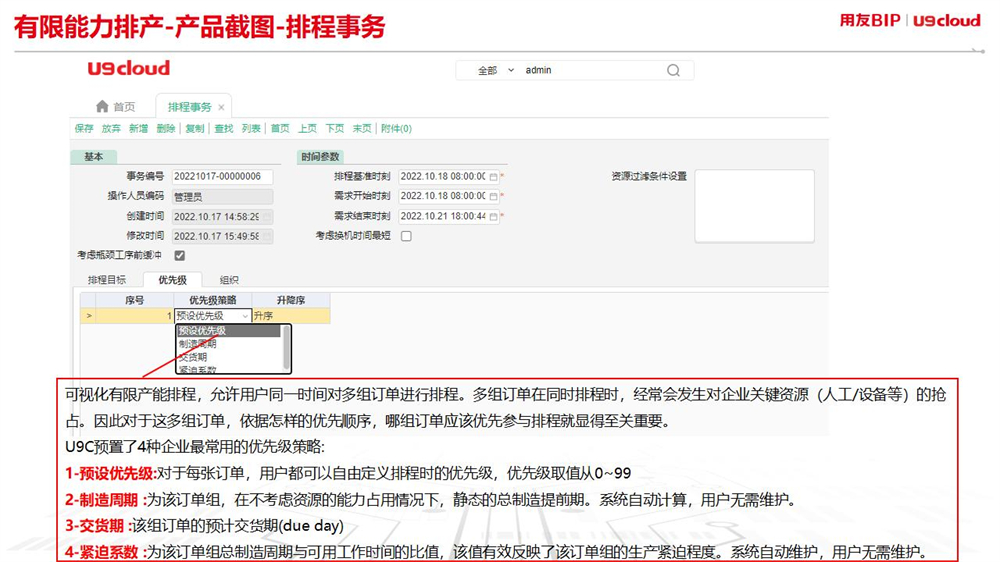Open the home icon tab 首页

(x=115, y=107)
